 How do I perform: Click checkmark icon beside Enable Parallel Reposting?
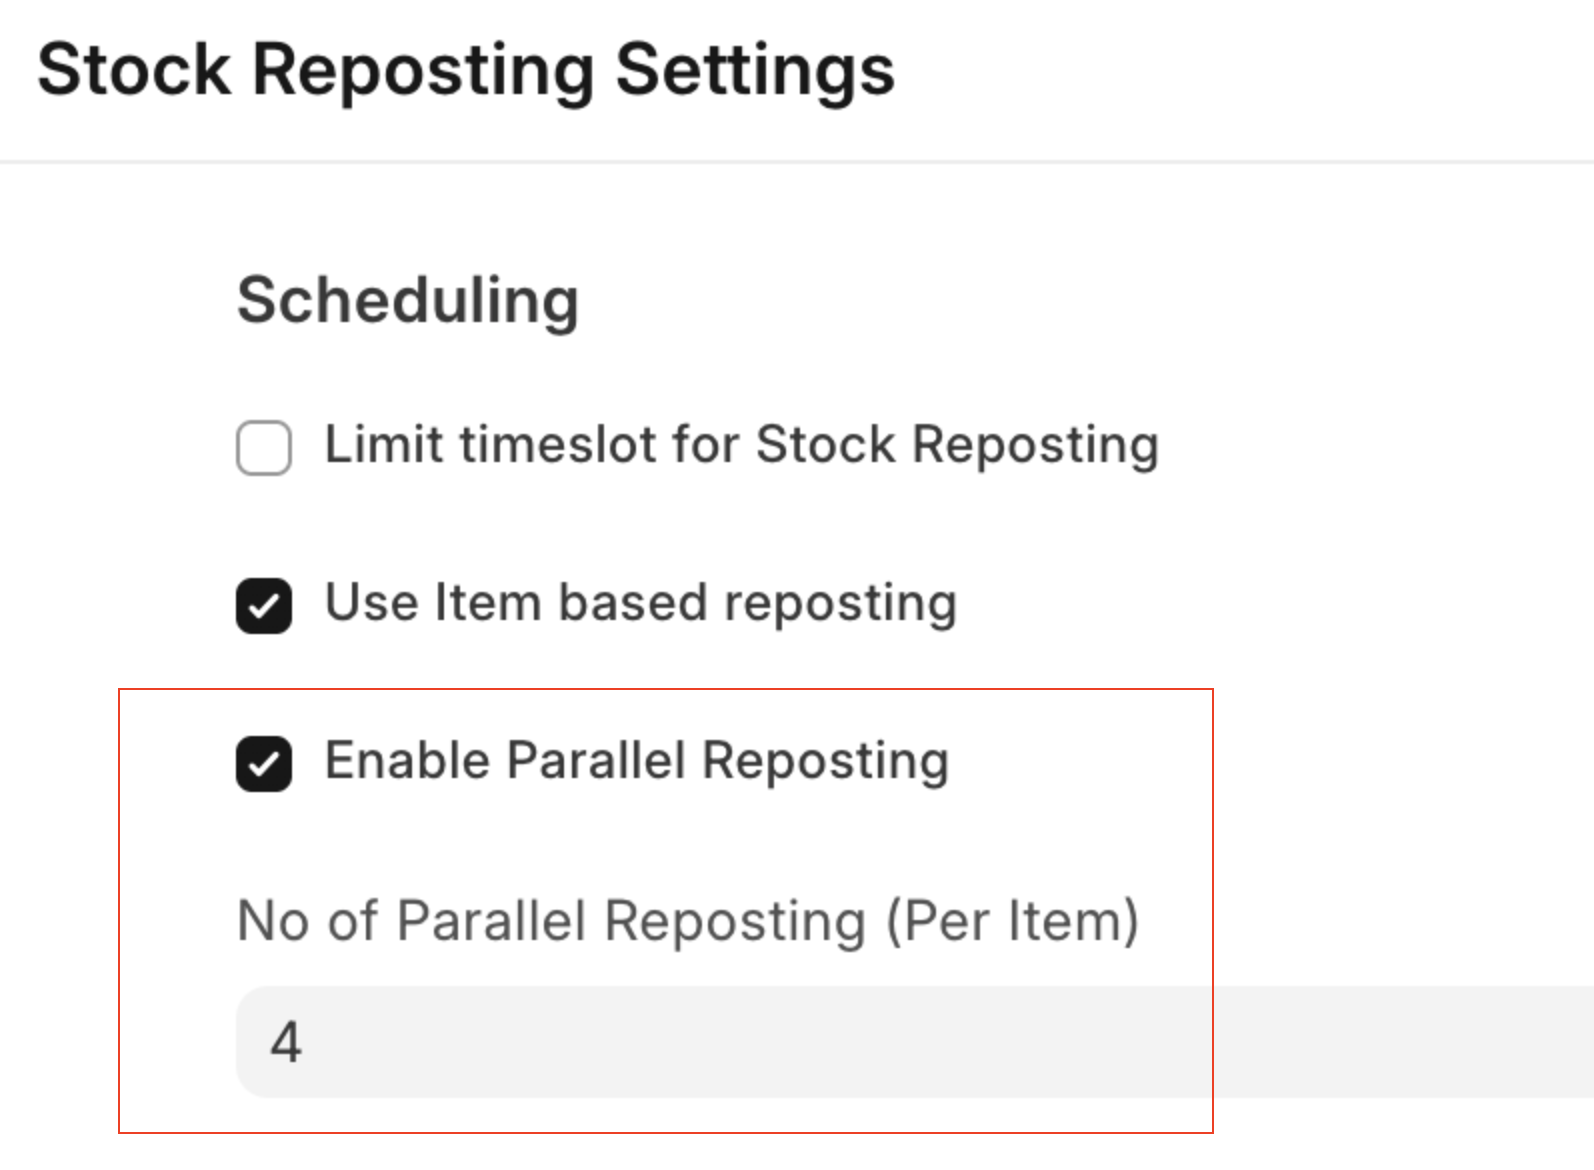point(264,763)
